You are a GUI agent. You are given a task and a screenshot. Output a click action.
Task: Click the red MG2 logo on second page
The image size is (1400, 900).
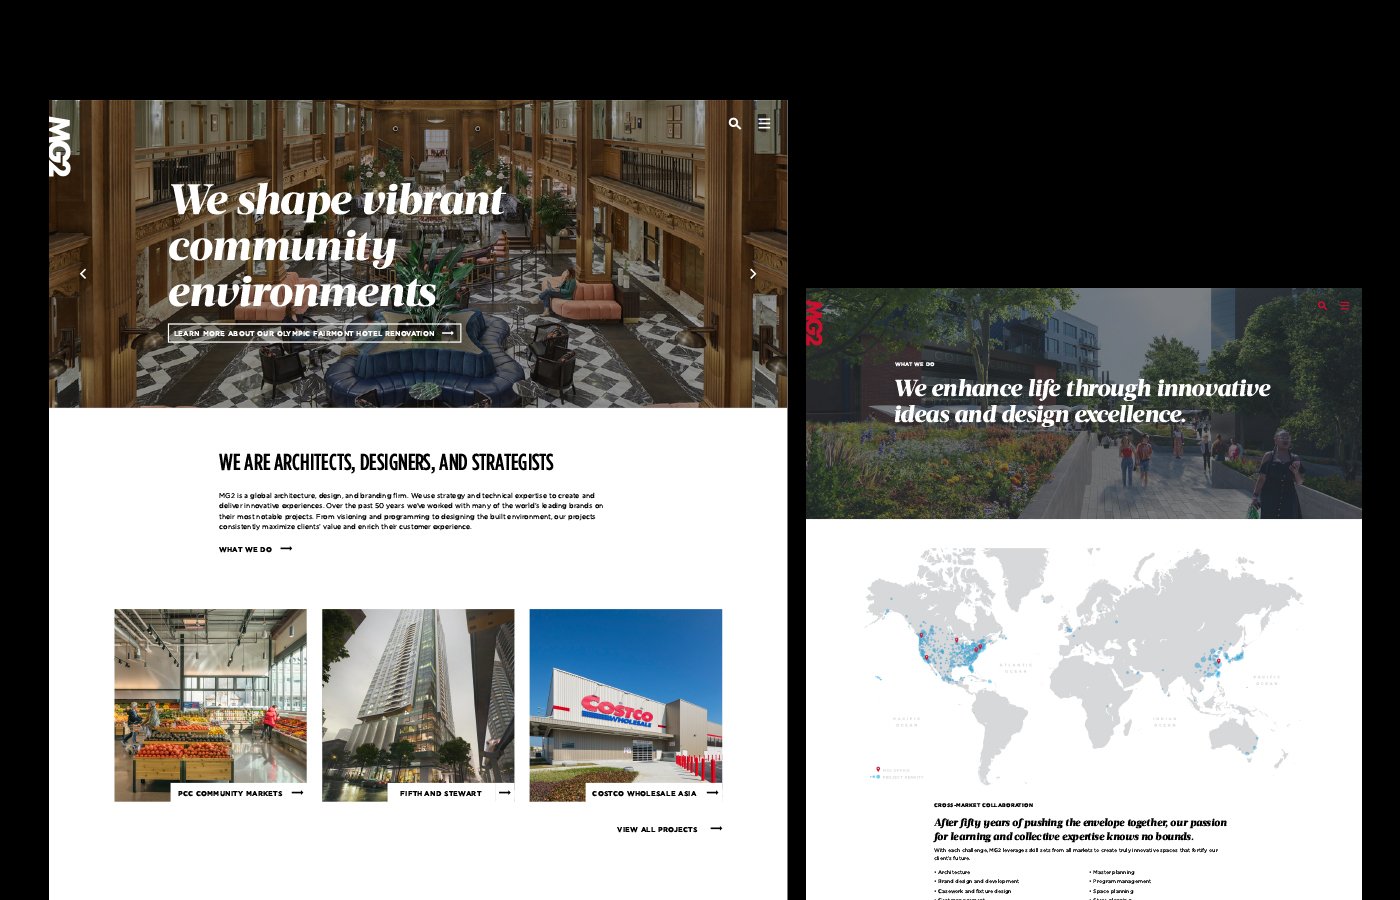814,322
